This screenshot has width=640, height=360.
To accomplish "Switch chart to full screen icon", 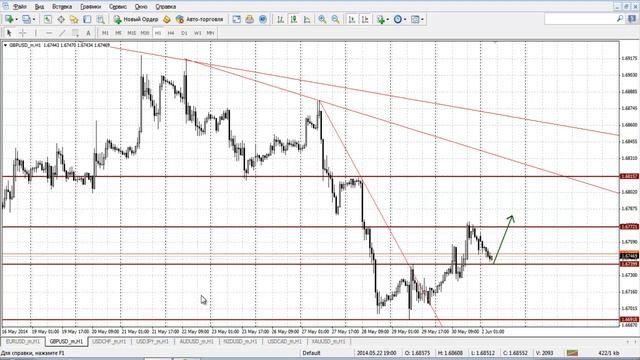I will tap(236, 19).
